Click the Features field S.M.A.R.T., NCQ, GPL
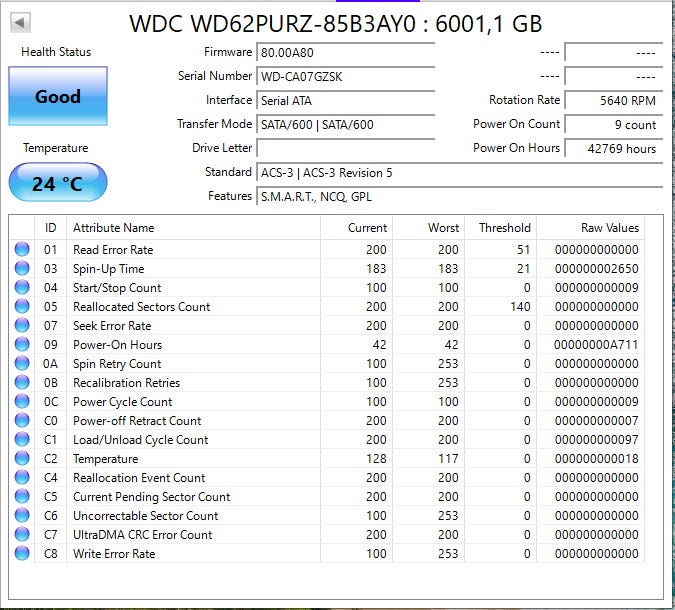675x610 pixels. click(x=459, y=197)
